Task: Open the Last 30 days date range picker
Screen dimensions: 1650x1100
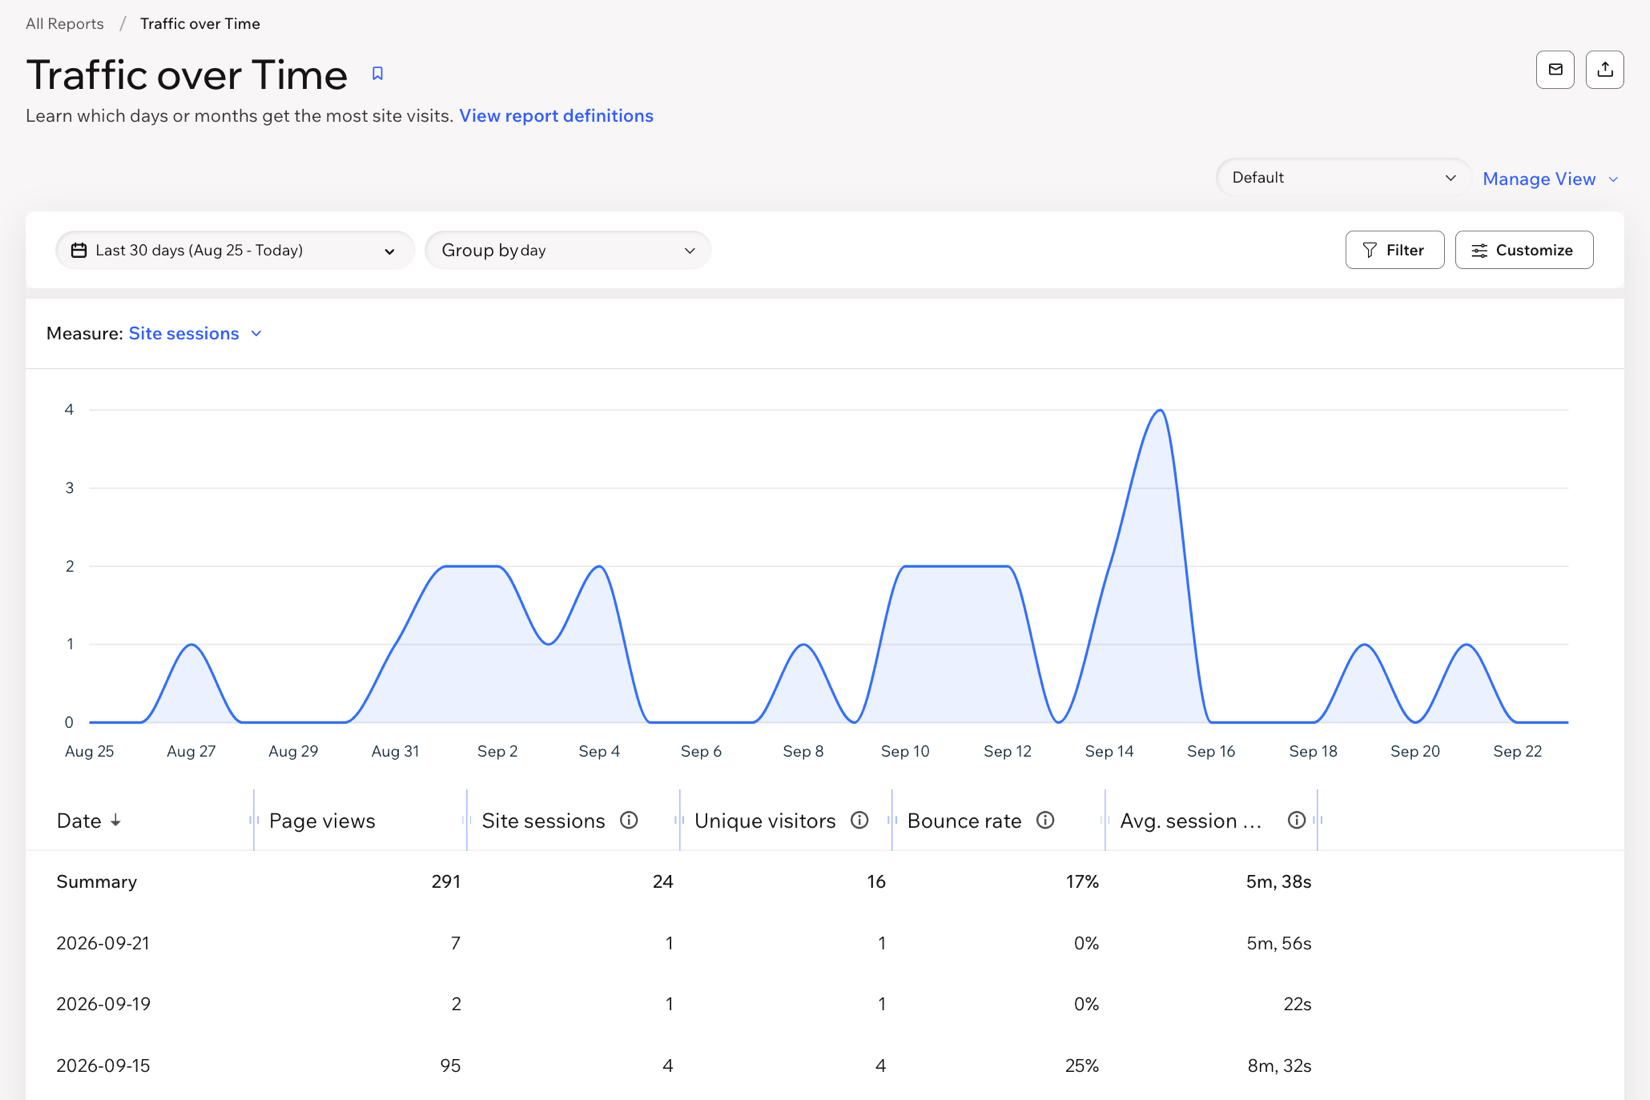Action: [x=235, y=250]
